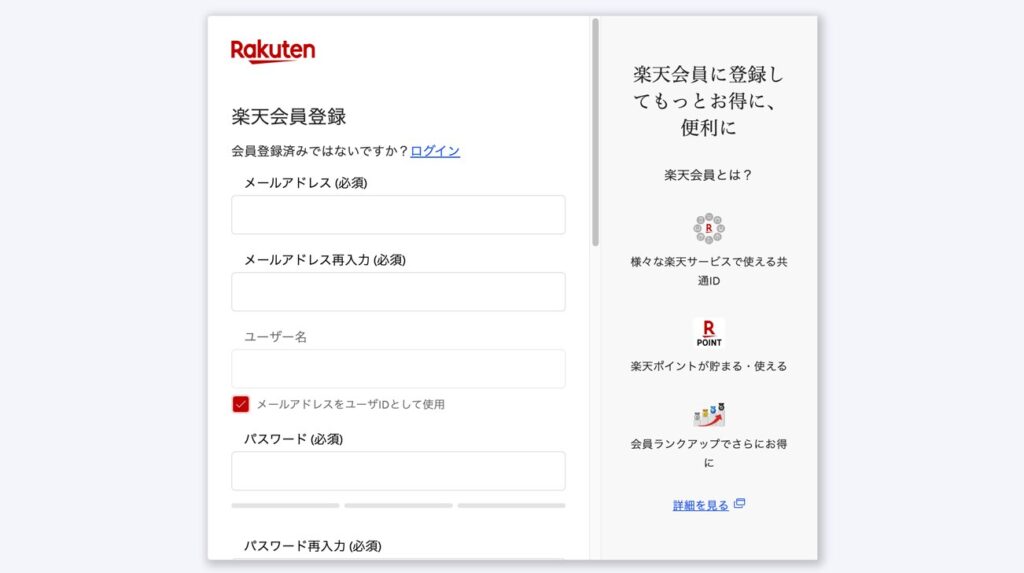The height and width of the screenshot is (573, 1024).
Task: Select the ユーザー名 input field
Action: point(398,369)
